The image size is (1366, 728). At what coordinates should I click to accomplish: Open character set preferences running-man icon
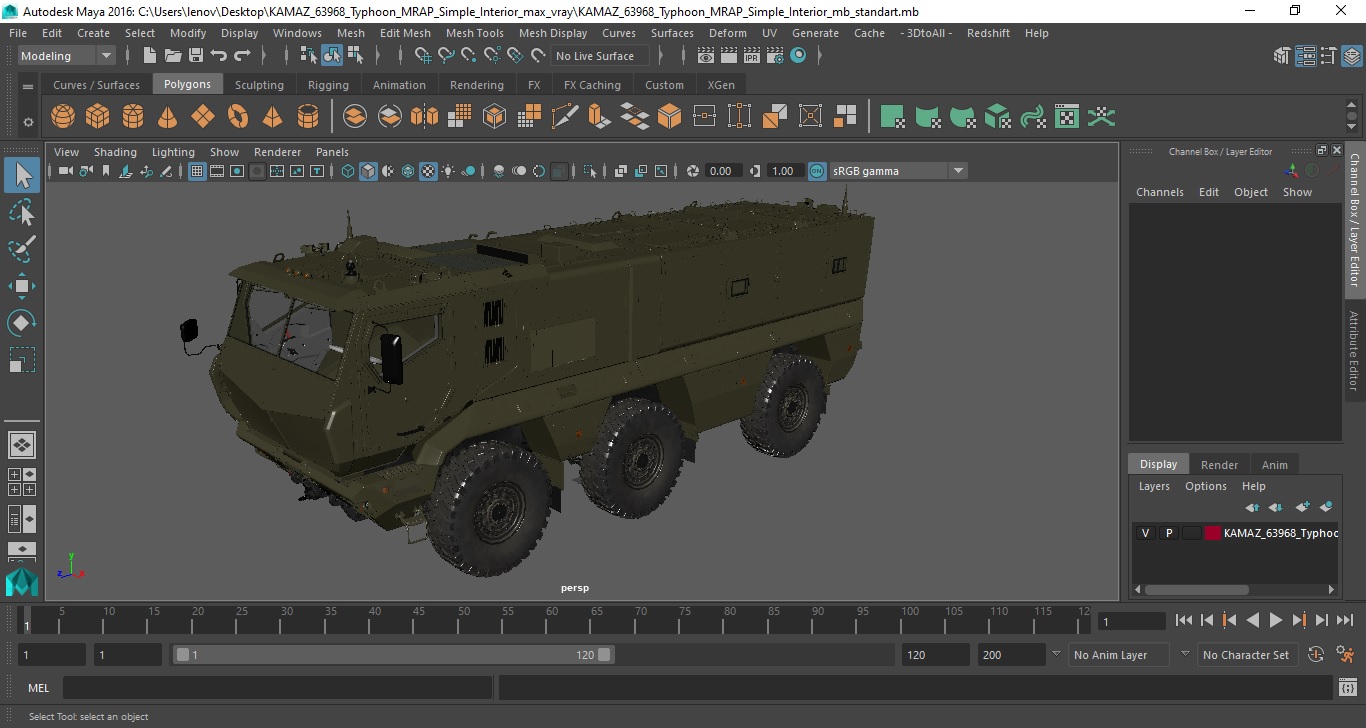tap(1346, 655)
